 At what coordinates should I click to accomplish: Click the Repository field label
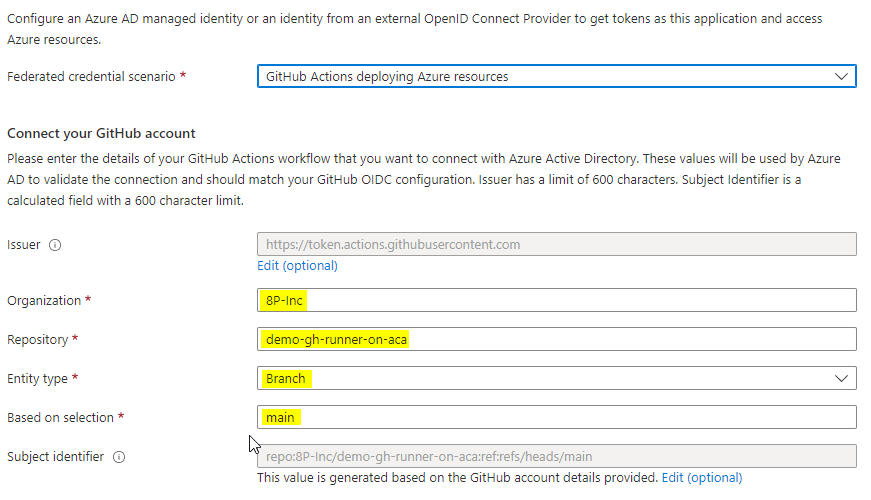pyautogui.click(x=38, y=340)
